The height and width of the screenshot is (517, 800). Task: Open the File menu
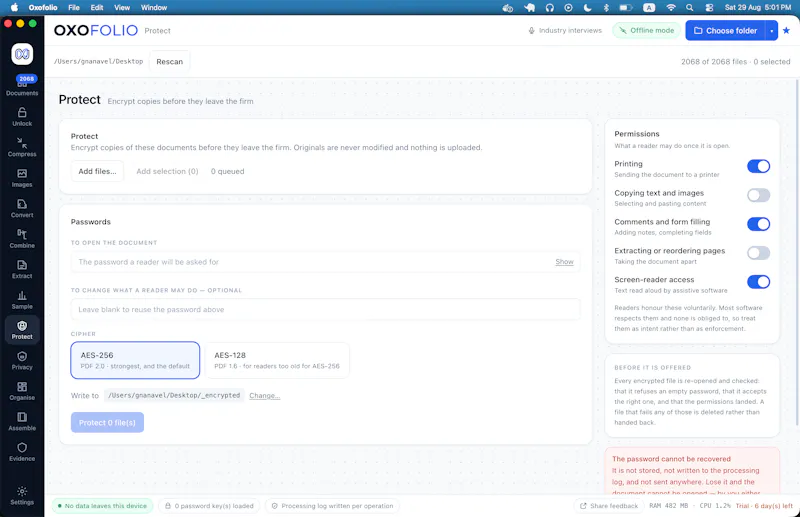(74, 8)
